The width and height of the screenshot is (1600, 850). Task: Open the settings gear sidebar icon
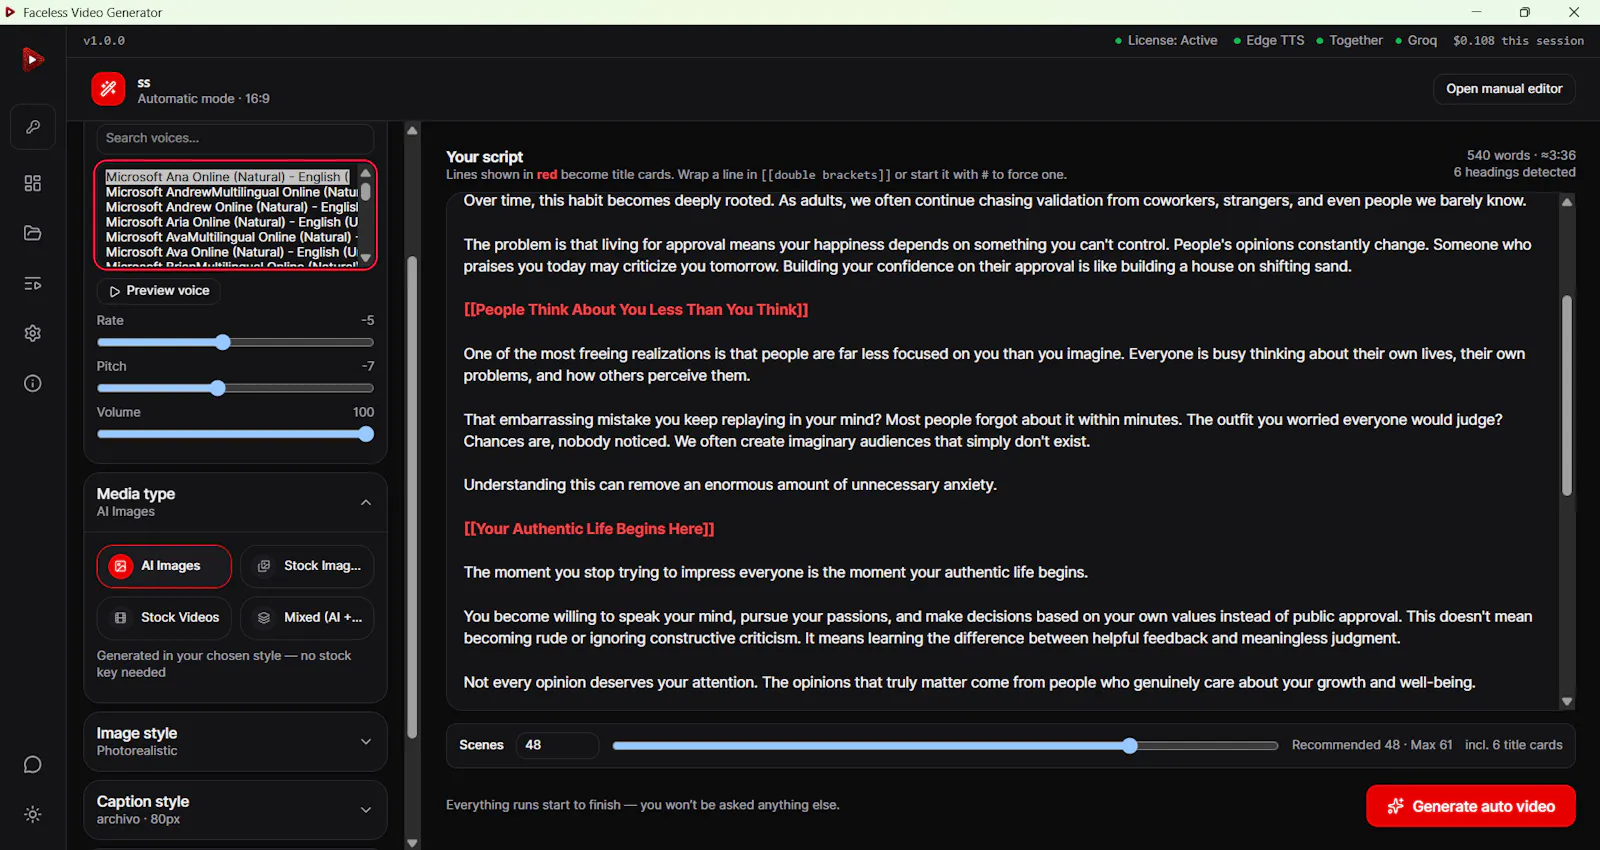click(33, 333)
